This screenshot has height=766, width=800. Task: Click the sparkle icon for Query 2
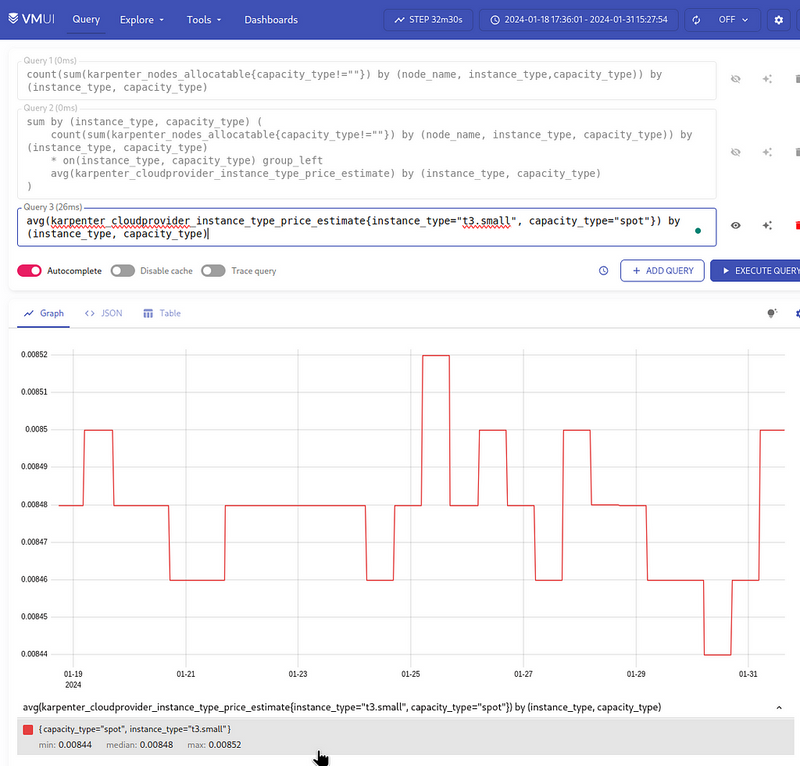pyautogui.click(x=767, y=153)
